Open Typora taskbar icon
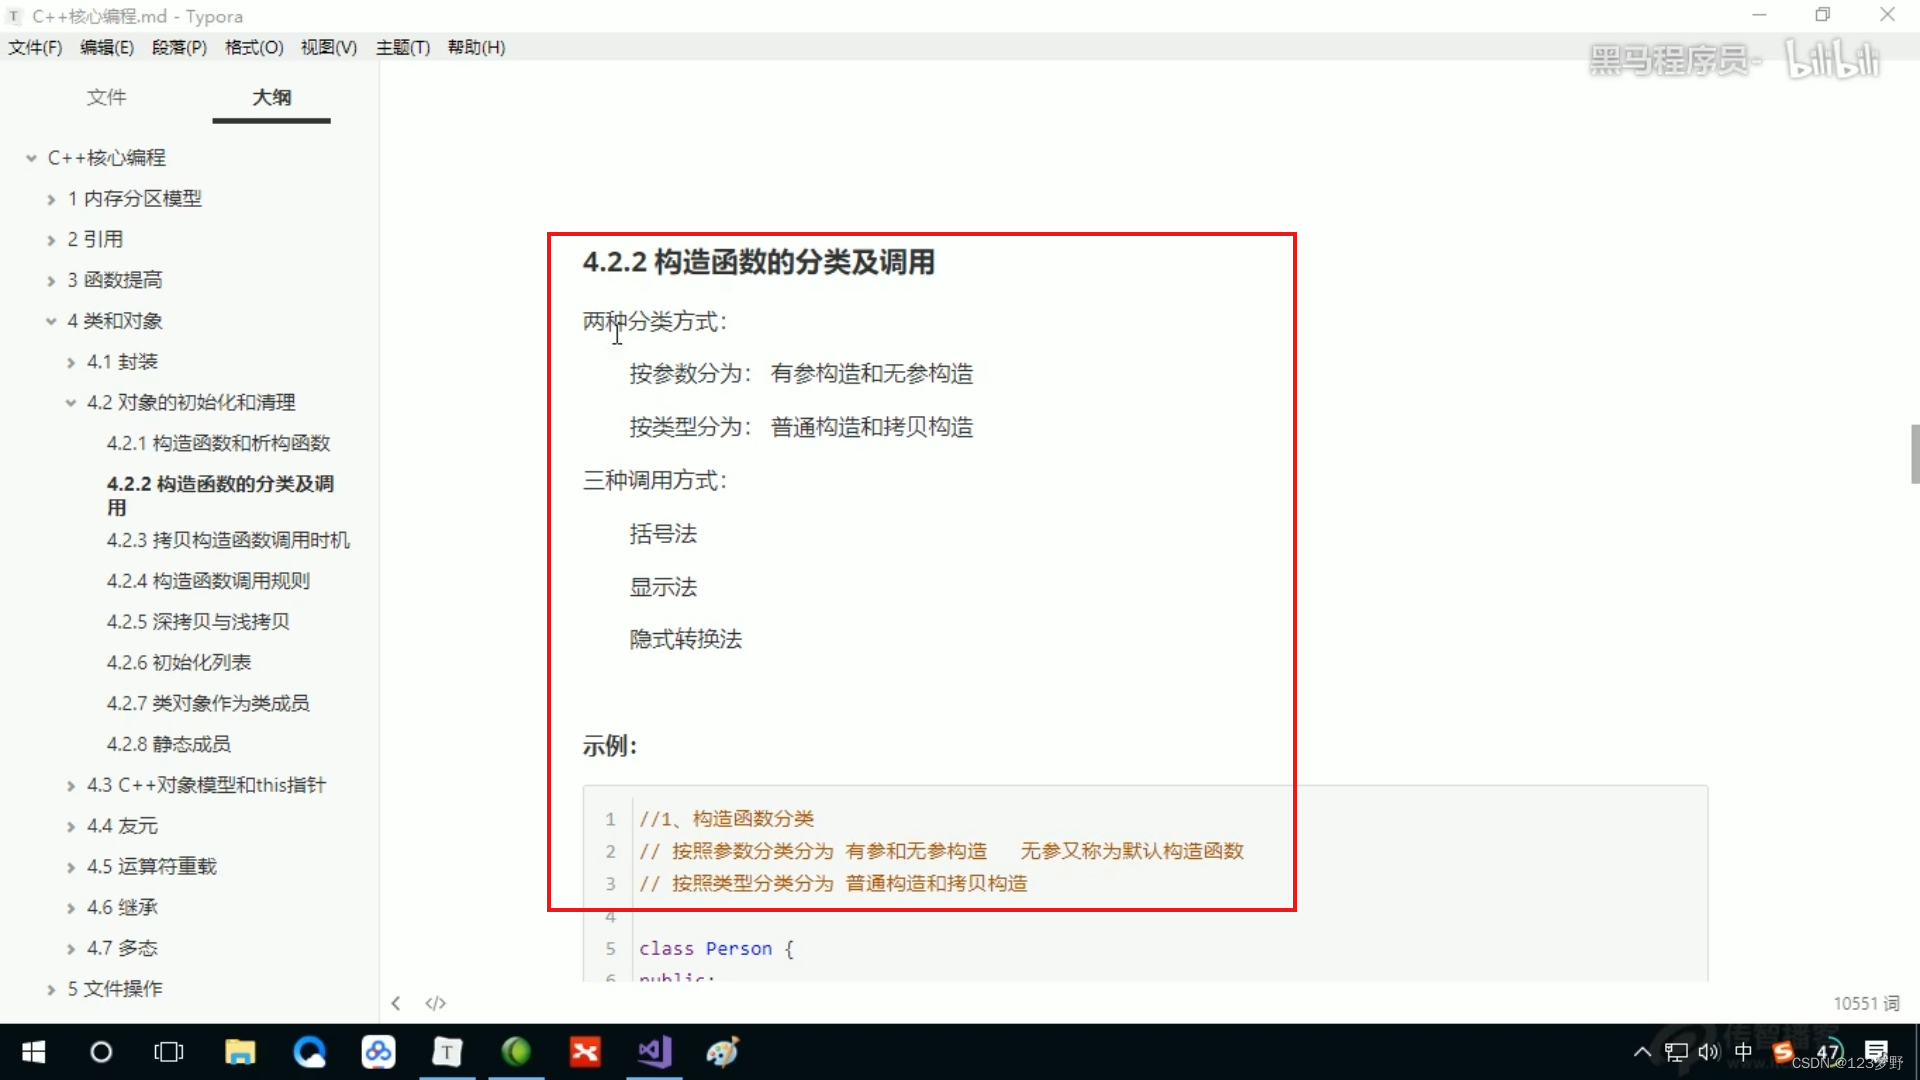Viewport: 1920px width, 1080px height. 447,1052
